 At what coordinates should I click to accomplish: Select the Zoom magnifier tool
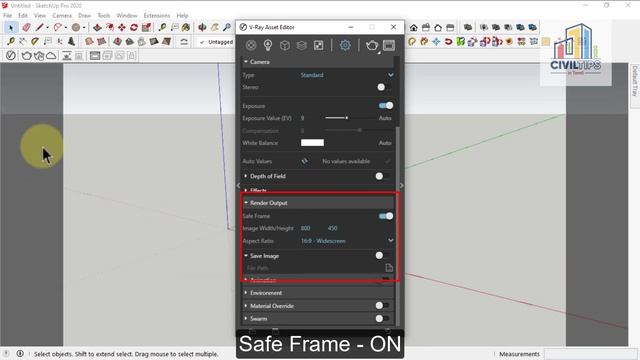pos(227,27)
